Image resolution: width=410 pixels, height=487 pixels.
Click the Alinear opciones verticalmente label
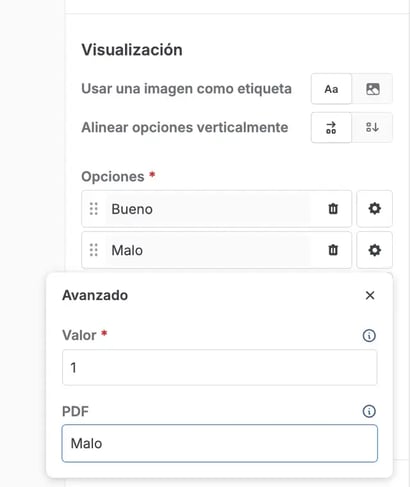coord(185,127)
